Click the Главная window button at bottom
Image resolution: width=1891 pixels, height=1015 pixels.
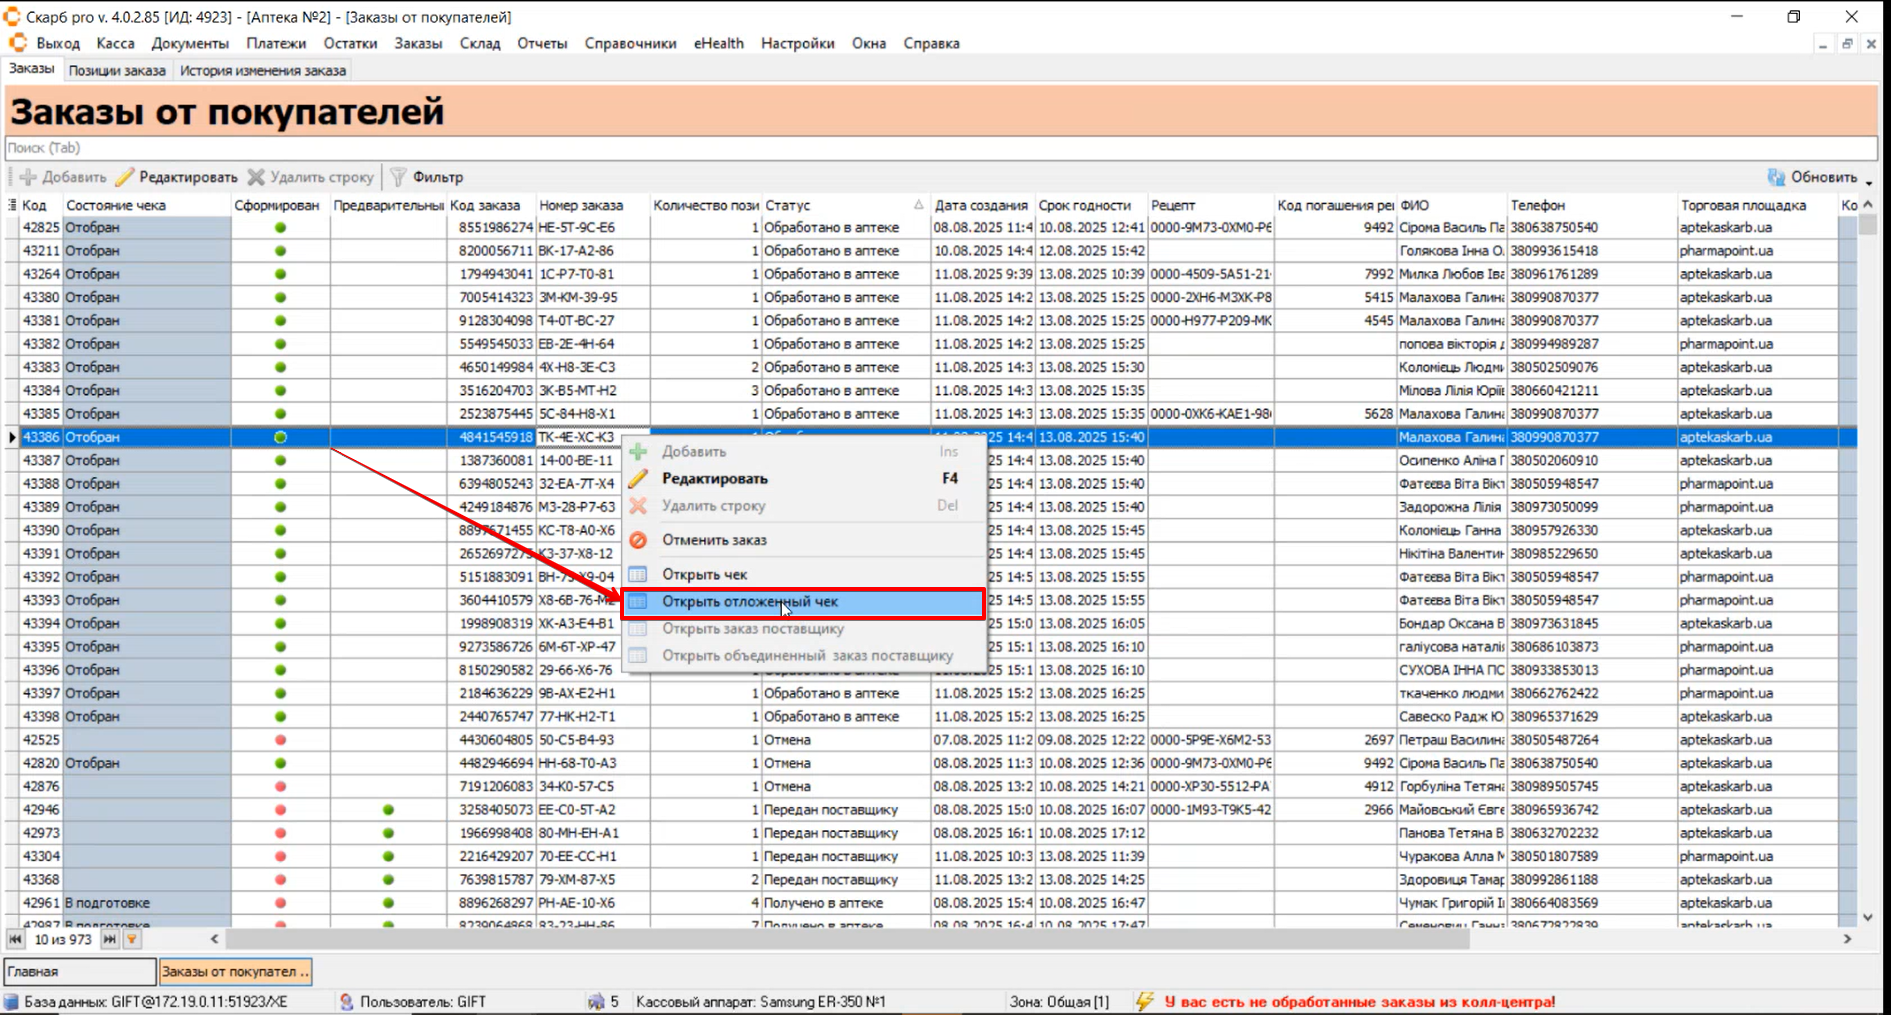[80, 971]
